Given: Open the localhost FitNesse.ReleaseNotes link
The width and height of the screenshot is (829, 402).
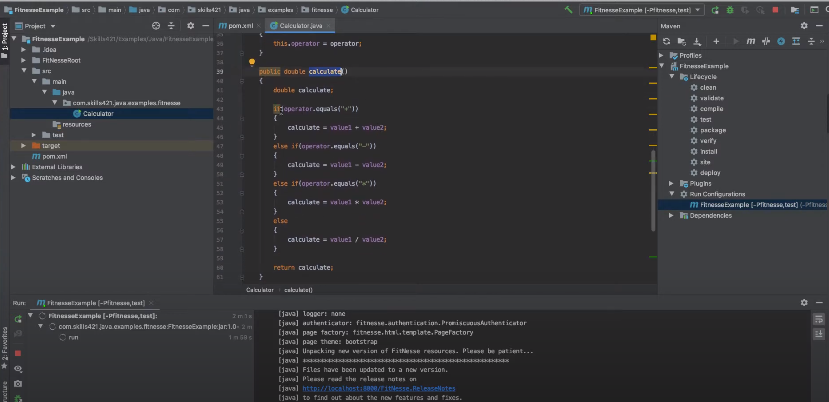Looking at the screenshot, I should click(379, 388).
